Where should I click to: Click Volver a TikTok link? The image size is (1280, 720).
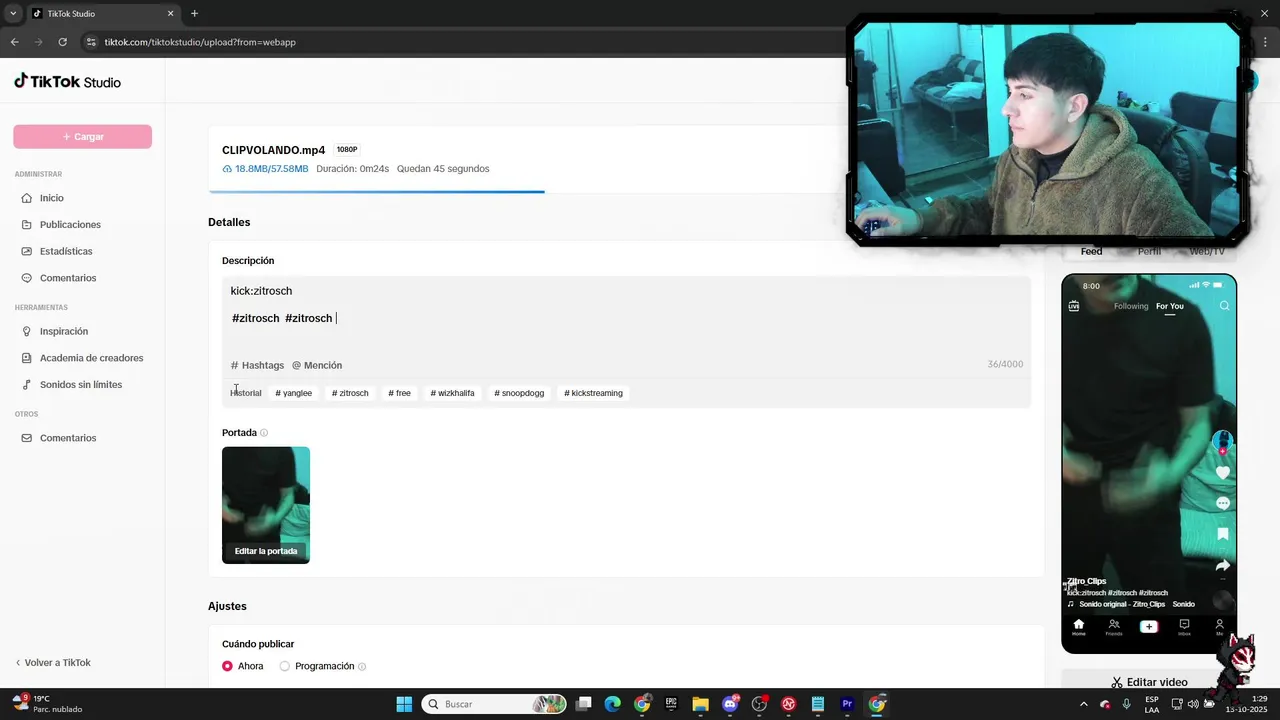(53, 663)
